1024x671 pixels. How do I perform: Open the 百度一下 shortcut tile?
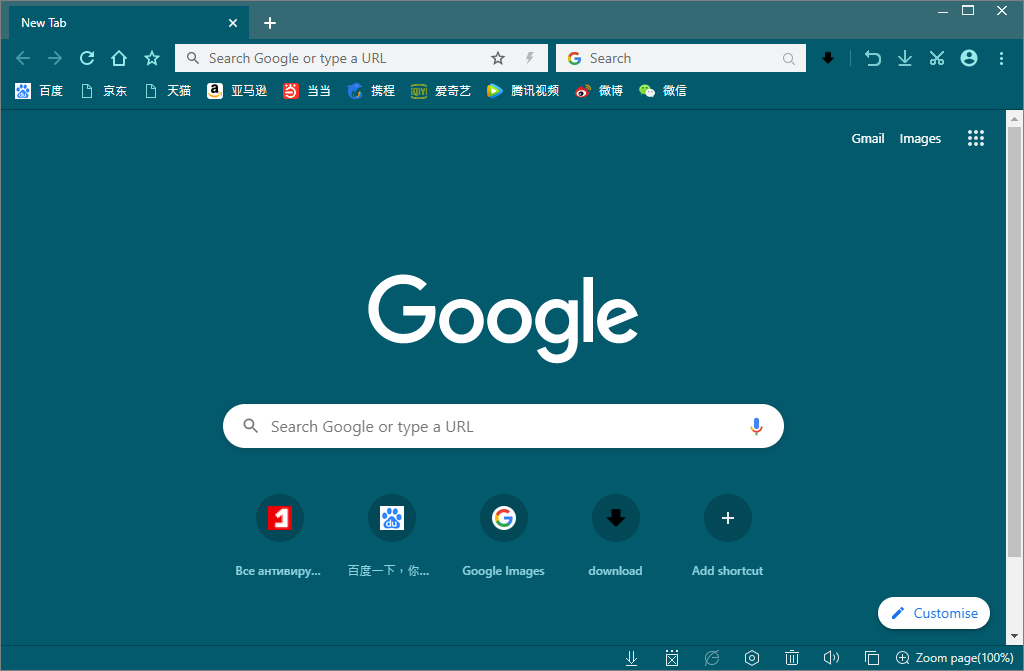tap(391, 536)
